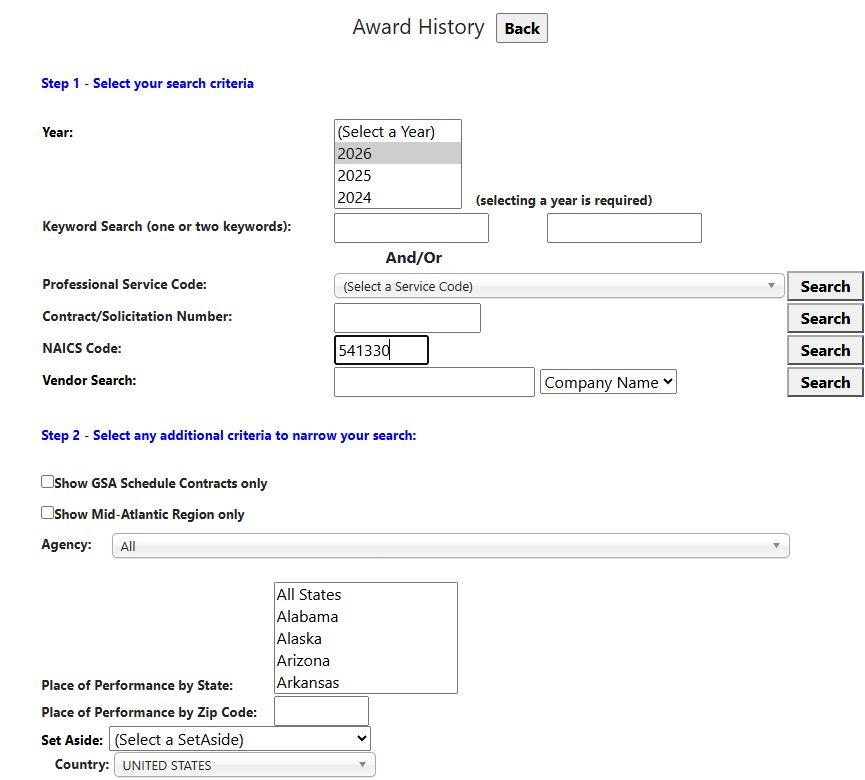Focus the first keyword search field

pyautogui.click(x=411, y=228)
